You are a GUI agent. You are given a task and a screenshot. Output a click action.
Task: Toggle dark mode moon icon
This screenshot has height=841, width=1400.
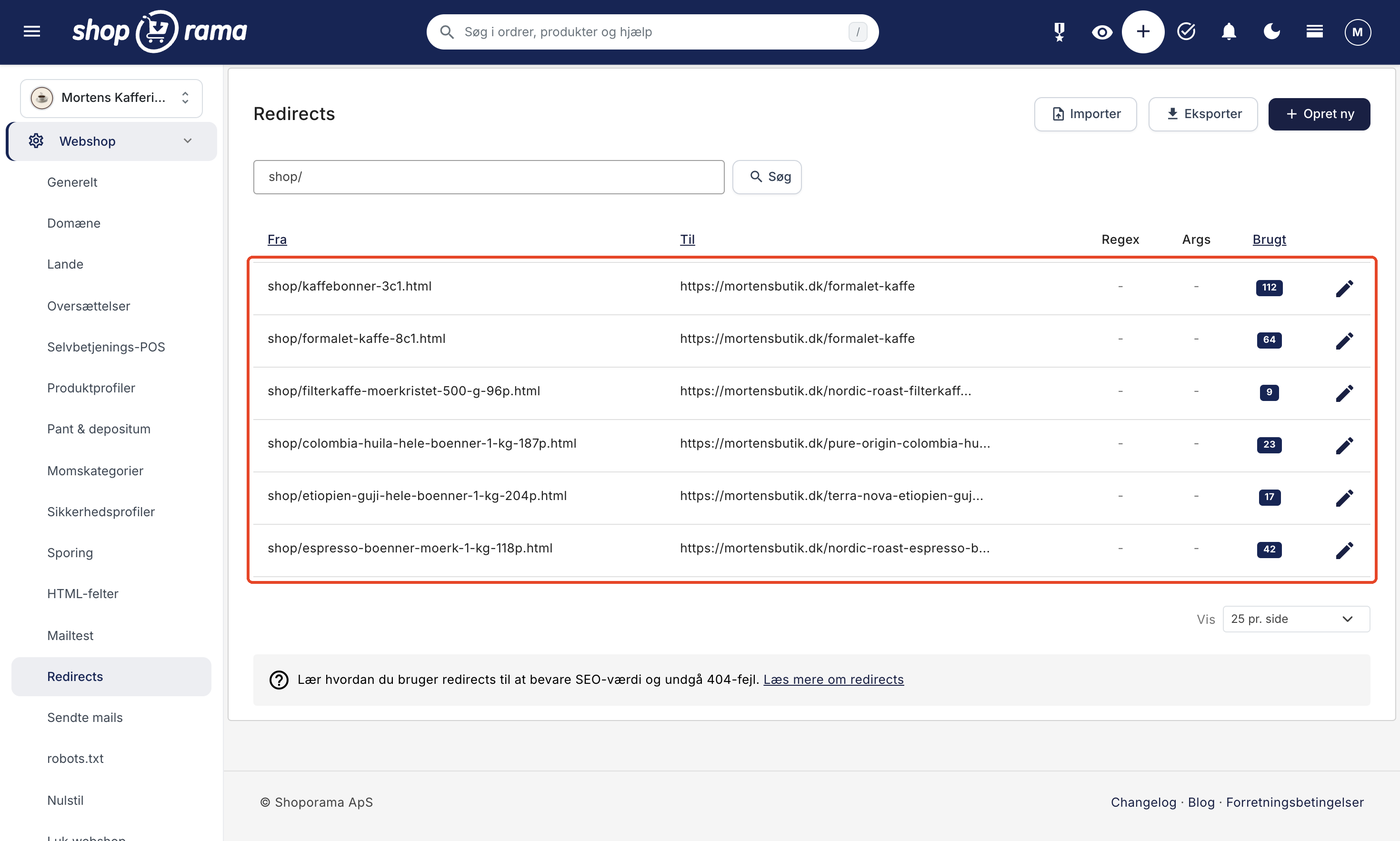[1272, 32]
